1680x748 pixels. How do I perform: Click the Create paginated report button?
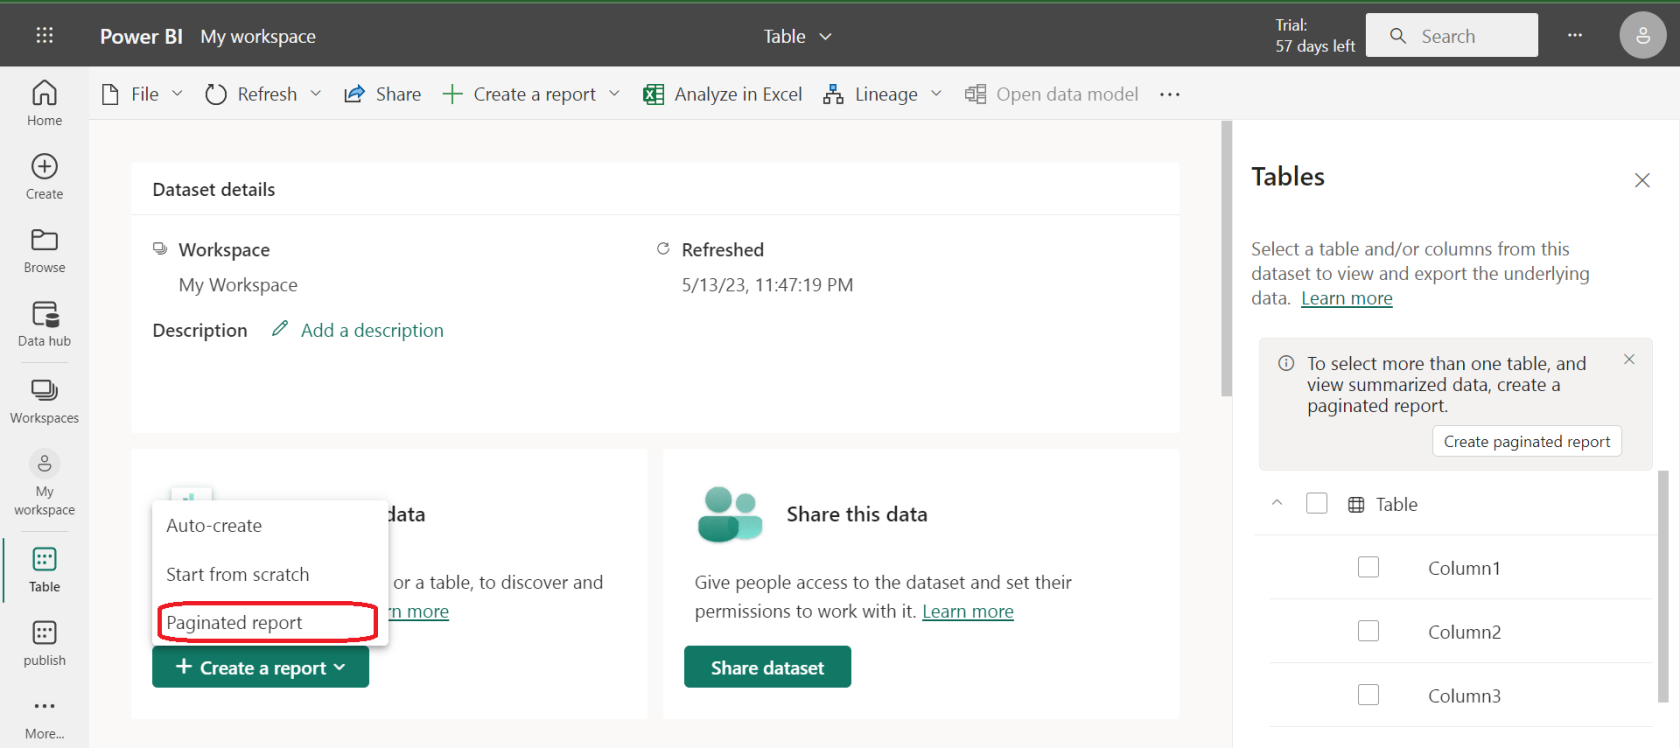(x=1526, y=441)
